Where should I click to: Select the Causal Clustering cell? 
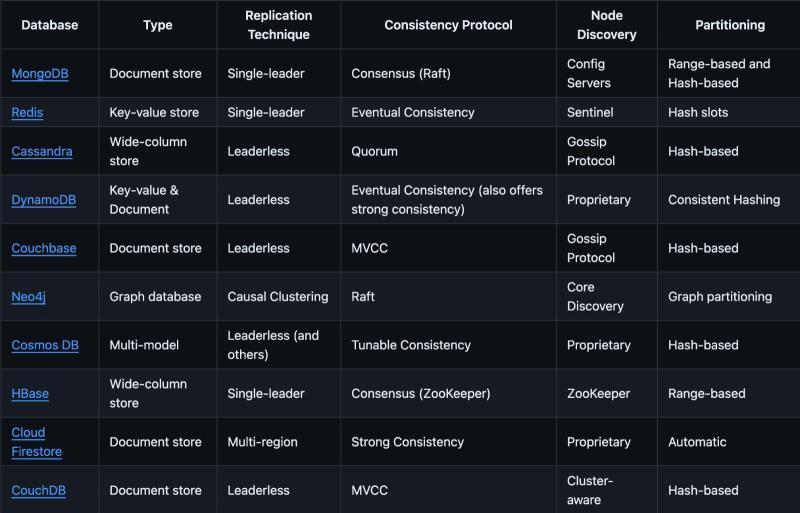pos(277,297)
